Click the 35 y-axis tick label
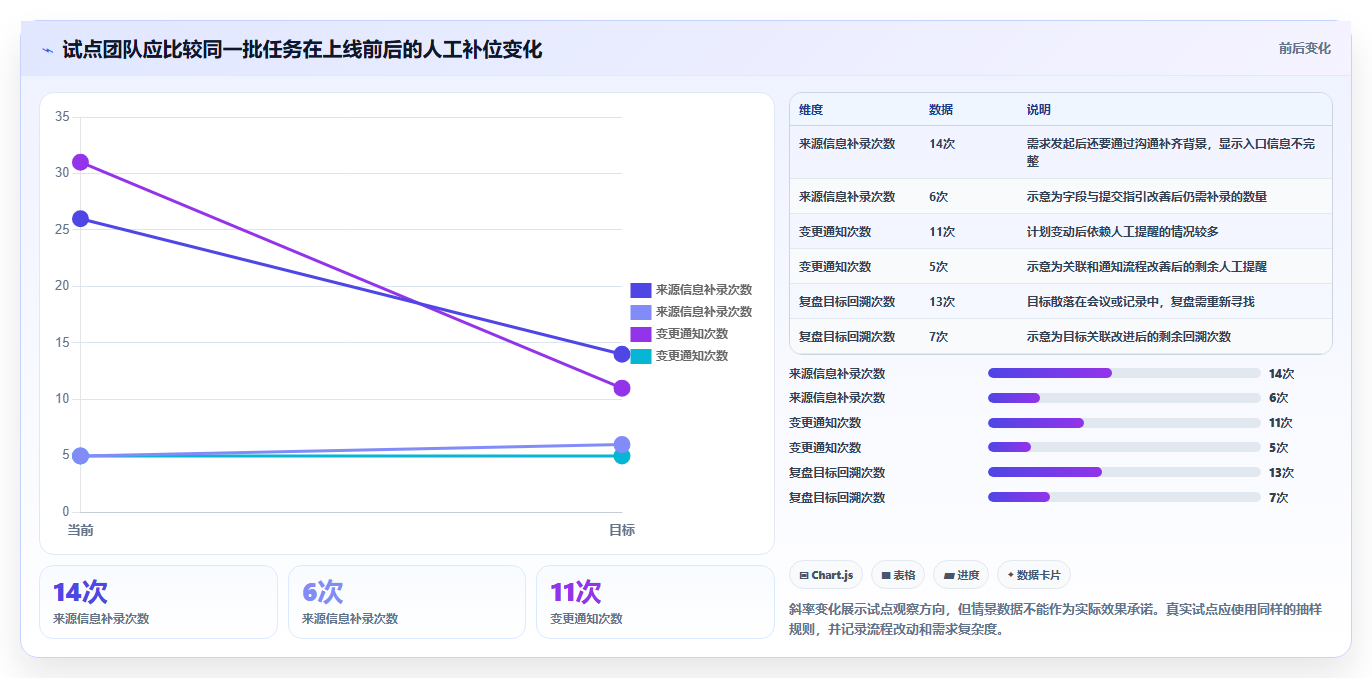The image size is (1372, 678). click(x=62, y=117)
